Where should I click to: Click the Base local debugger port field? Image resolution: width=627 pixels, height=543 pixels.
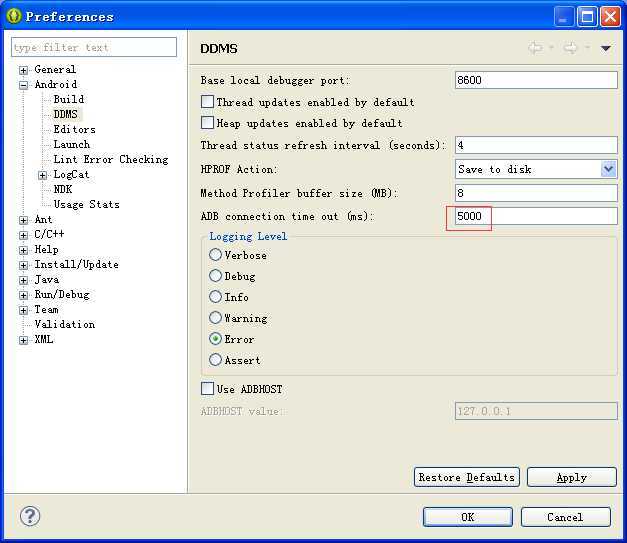tap(536, 80)
